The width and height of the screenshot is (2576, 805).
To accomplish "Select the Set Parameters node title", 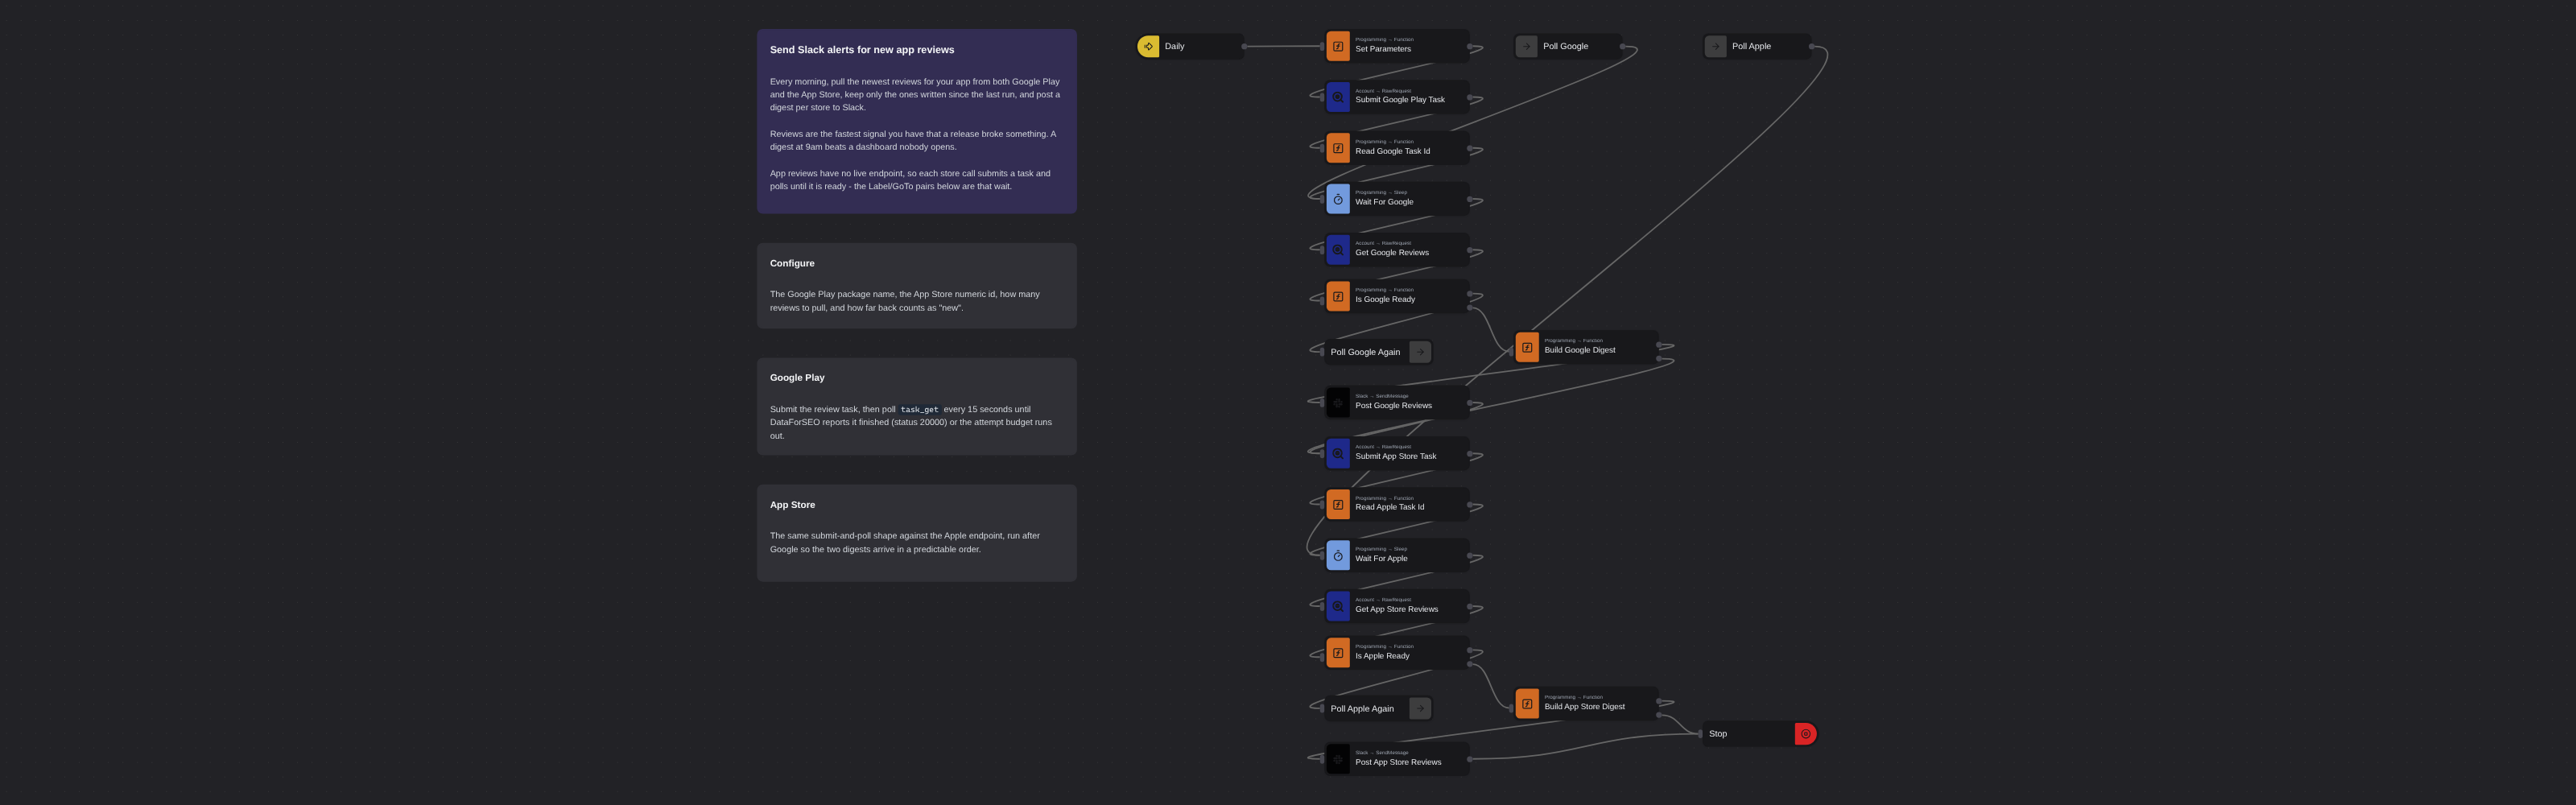I will [x=1383, y=49].
